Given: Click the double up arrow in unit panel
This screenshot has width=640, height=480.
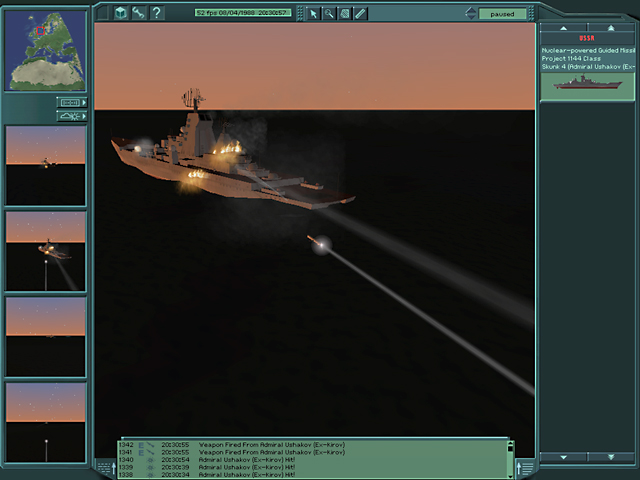Looking at the screenshot, I should tap(611, 28).
